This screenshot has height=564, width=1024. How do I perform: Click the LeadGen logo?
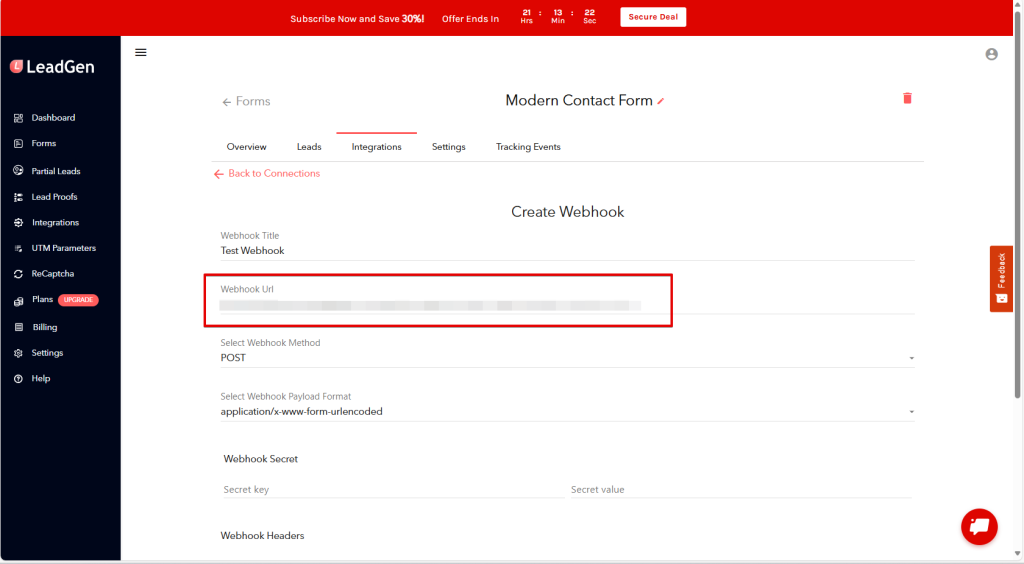(x=52, y=66)
